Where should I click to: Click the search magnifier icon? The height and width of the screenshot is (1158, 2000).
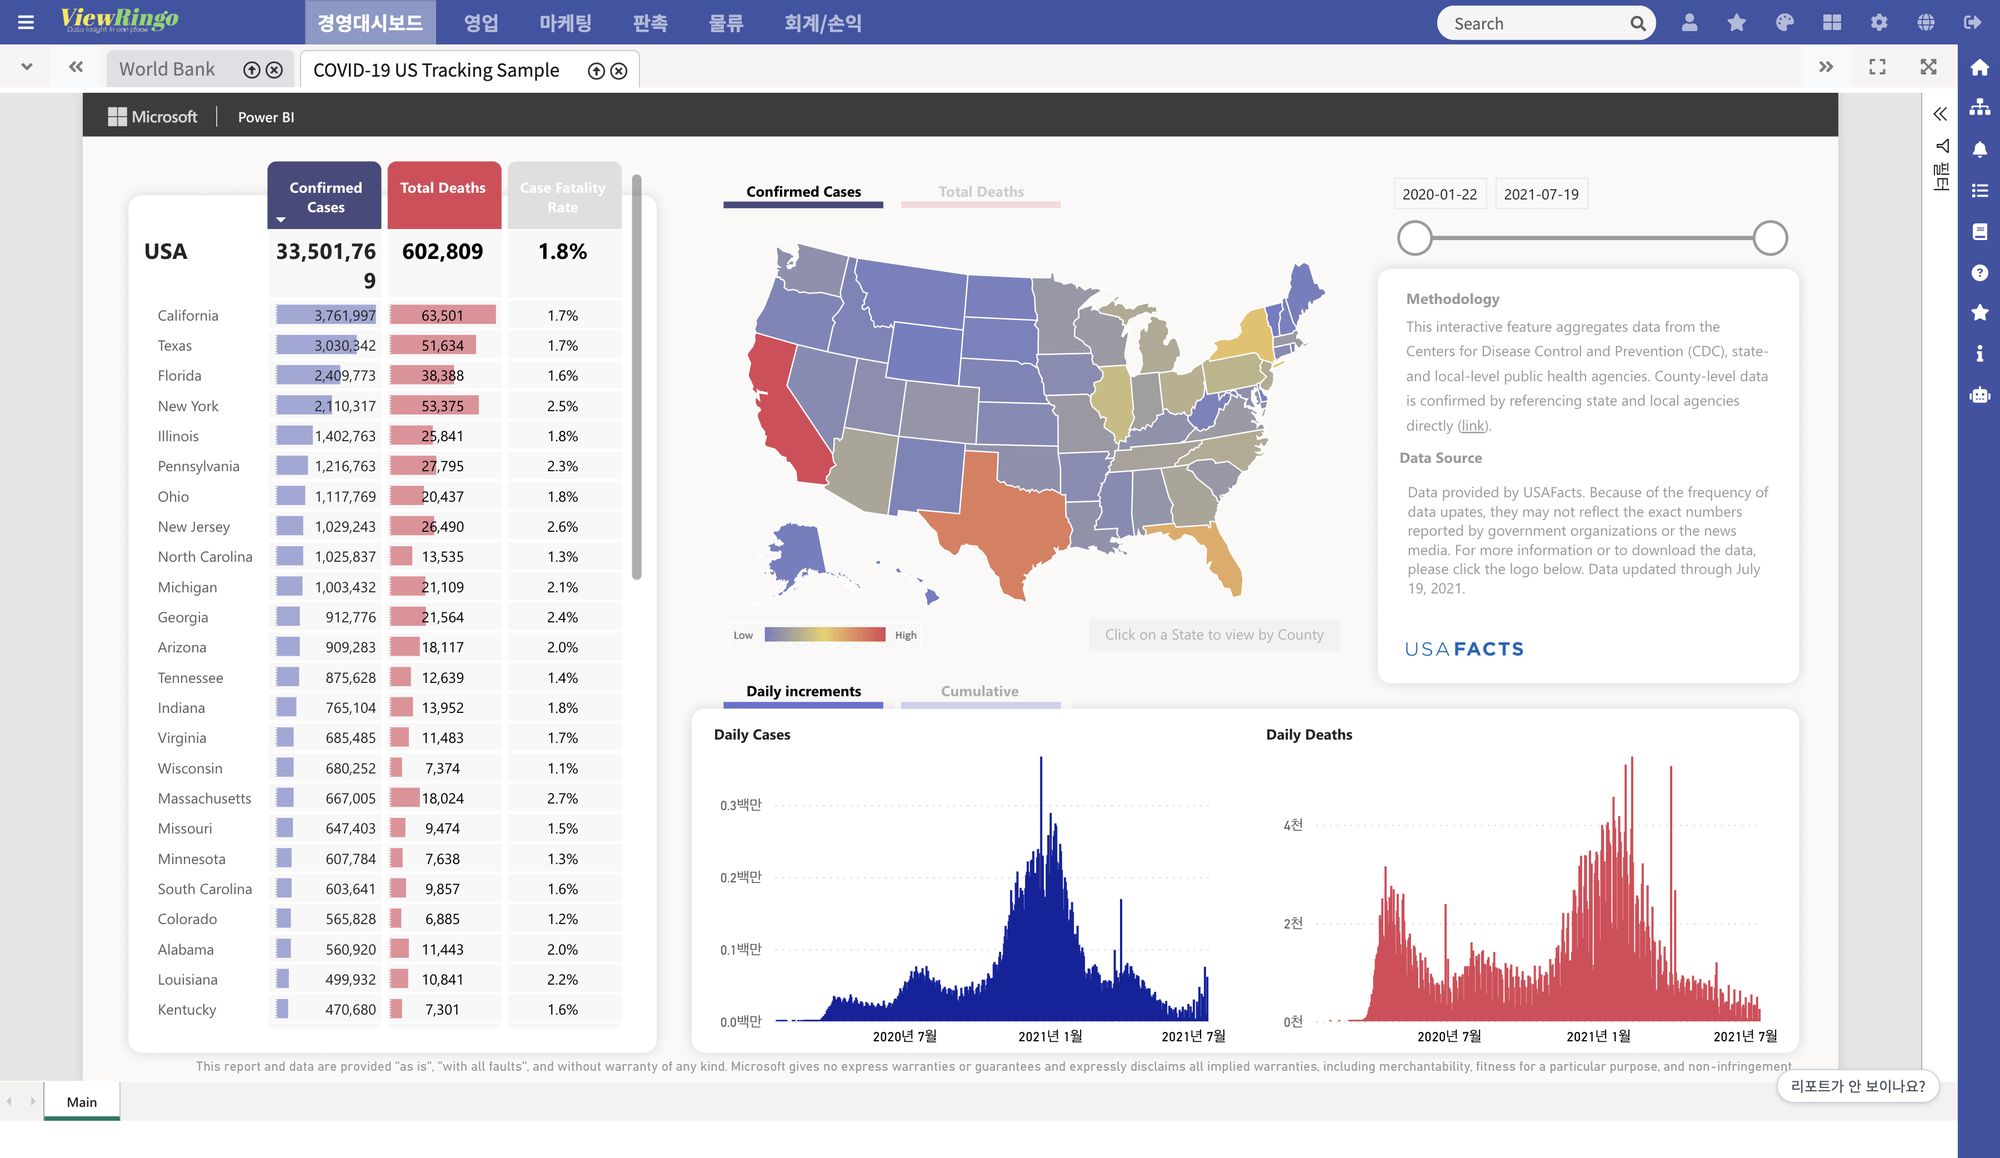(1637, 23)
